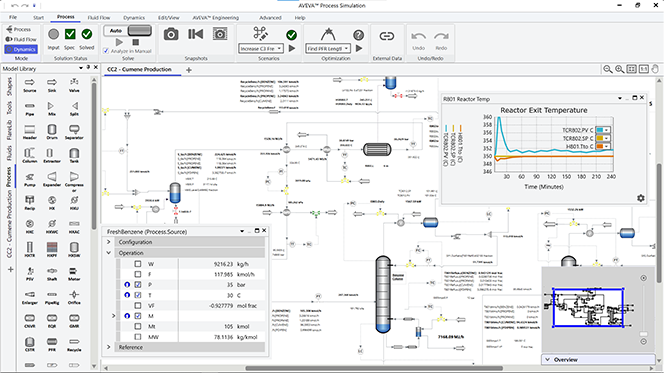This screenshot has height=373, width=664.
Task: Expand the M row arrow
Action: pyautogui.click(x=113, y=316)
